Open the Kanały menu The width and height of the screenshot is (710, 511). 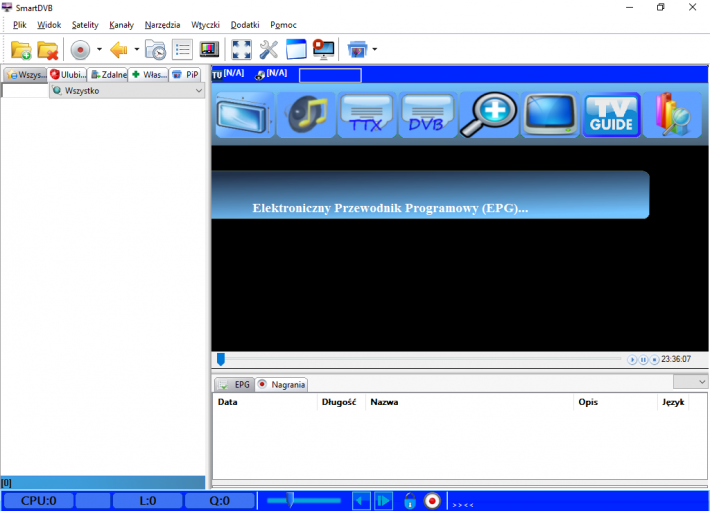point(121,25)
